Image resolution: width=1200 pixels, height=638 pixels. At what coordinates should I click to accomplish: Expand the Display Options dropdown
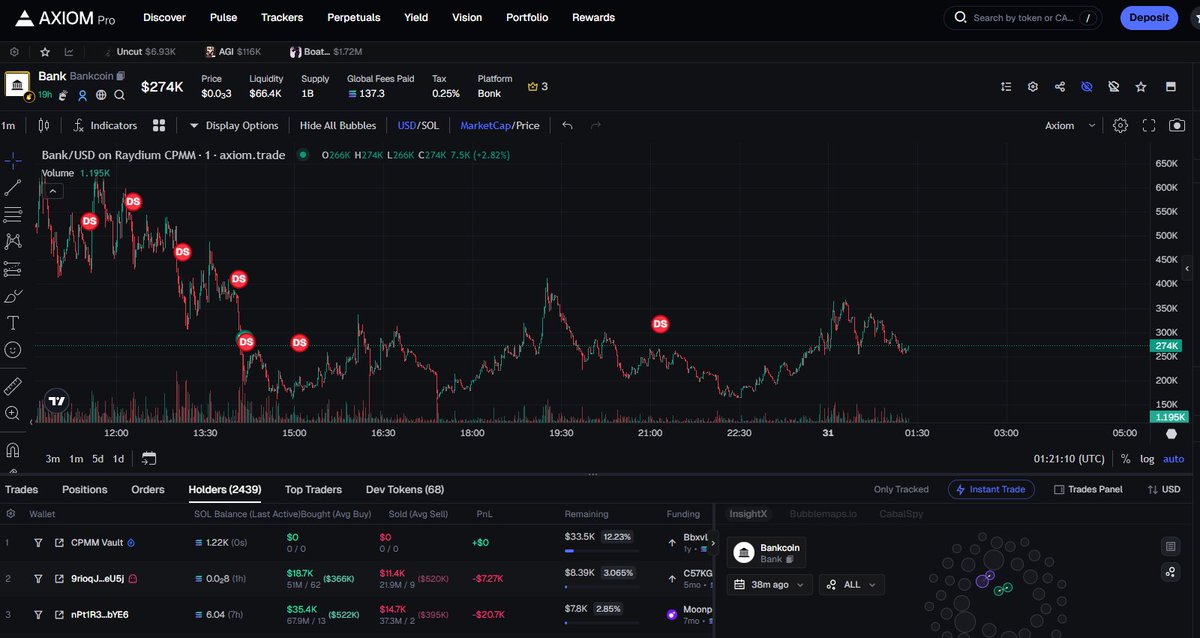coord(234,126)
